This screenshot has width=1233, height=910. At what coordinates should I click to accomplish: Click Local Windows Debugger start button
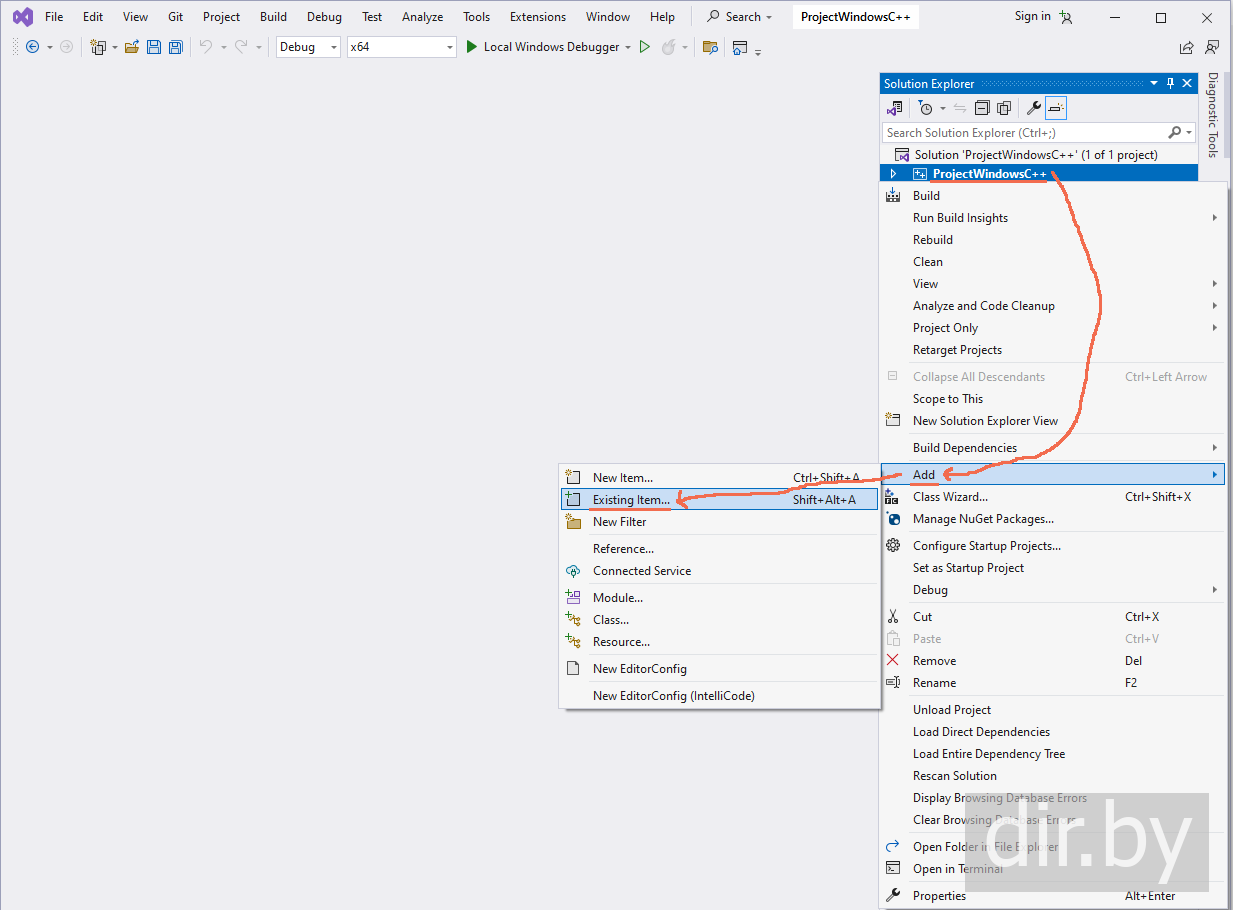pos(542,47)
